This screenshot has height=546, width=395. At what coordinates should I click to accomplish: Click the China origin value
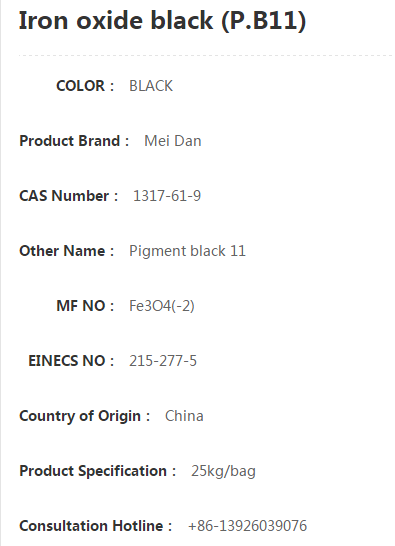pos(184,416)
